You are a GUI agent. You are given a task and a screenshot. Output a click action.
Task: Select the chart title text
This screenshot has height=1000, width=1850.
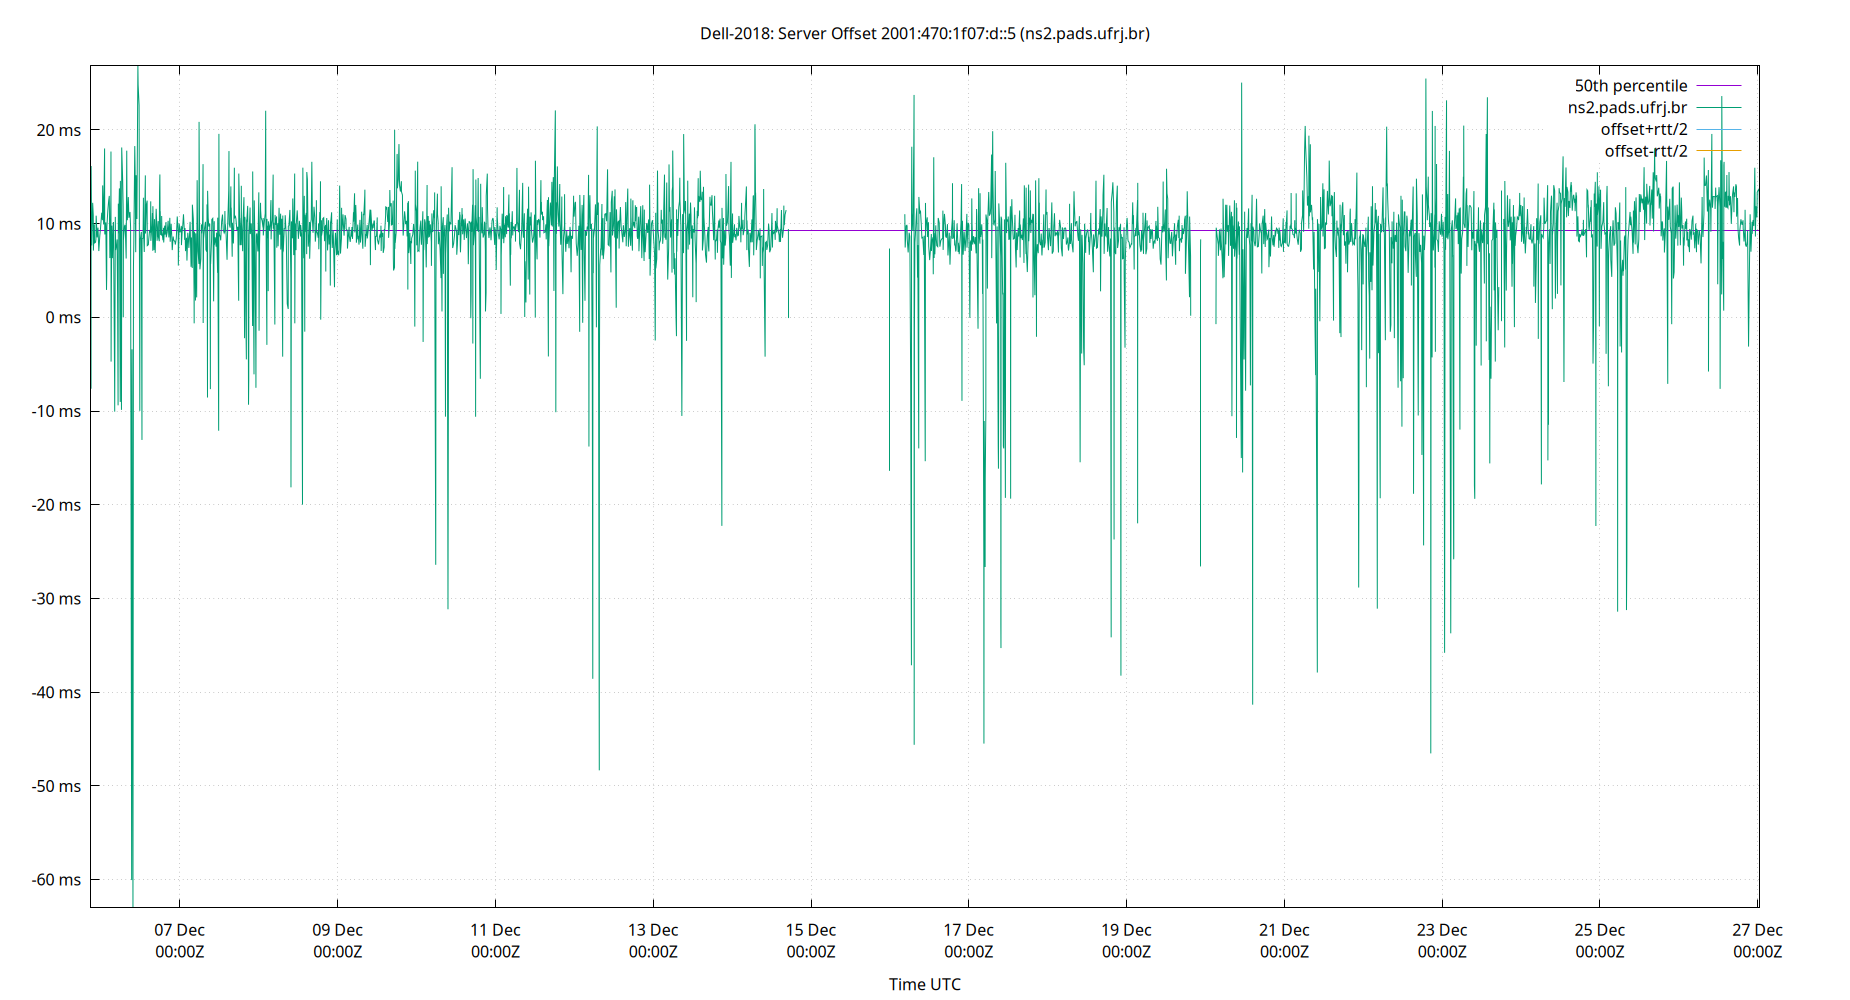tap(925, 34)
